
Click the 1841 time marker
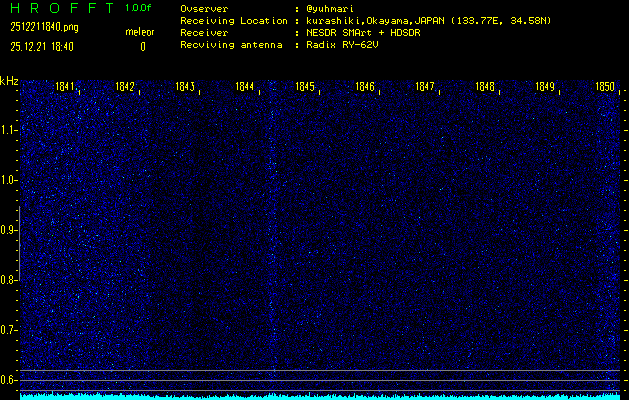tap(65, 86)
